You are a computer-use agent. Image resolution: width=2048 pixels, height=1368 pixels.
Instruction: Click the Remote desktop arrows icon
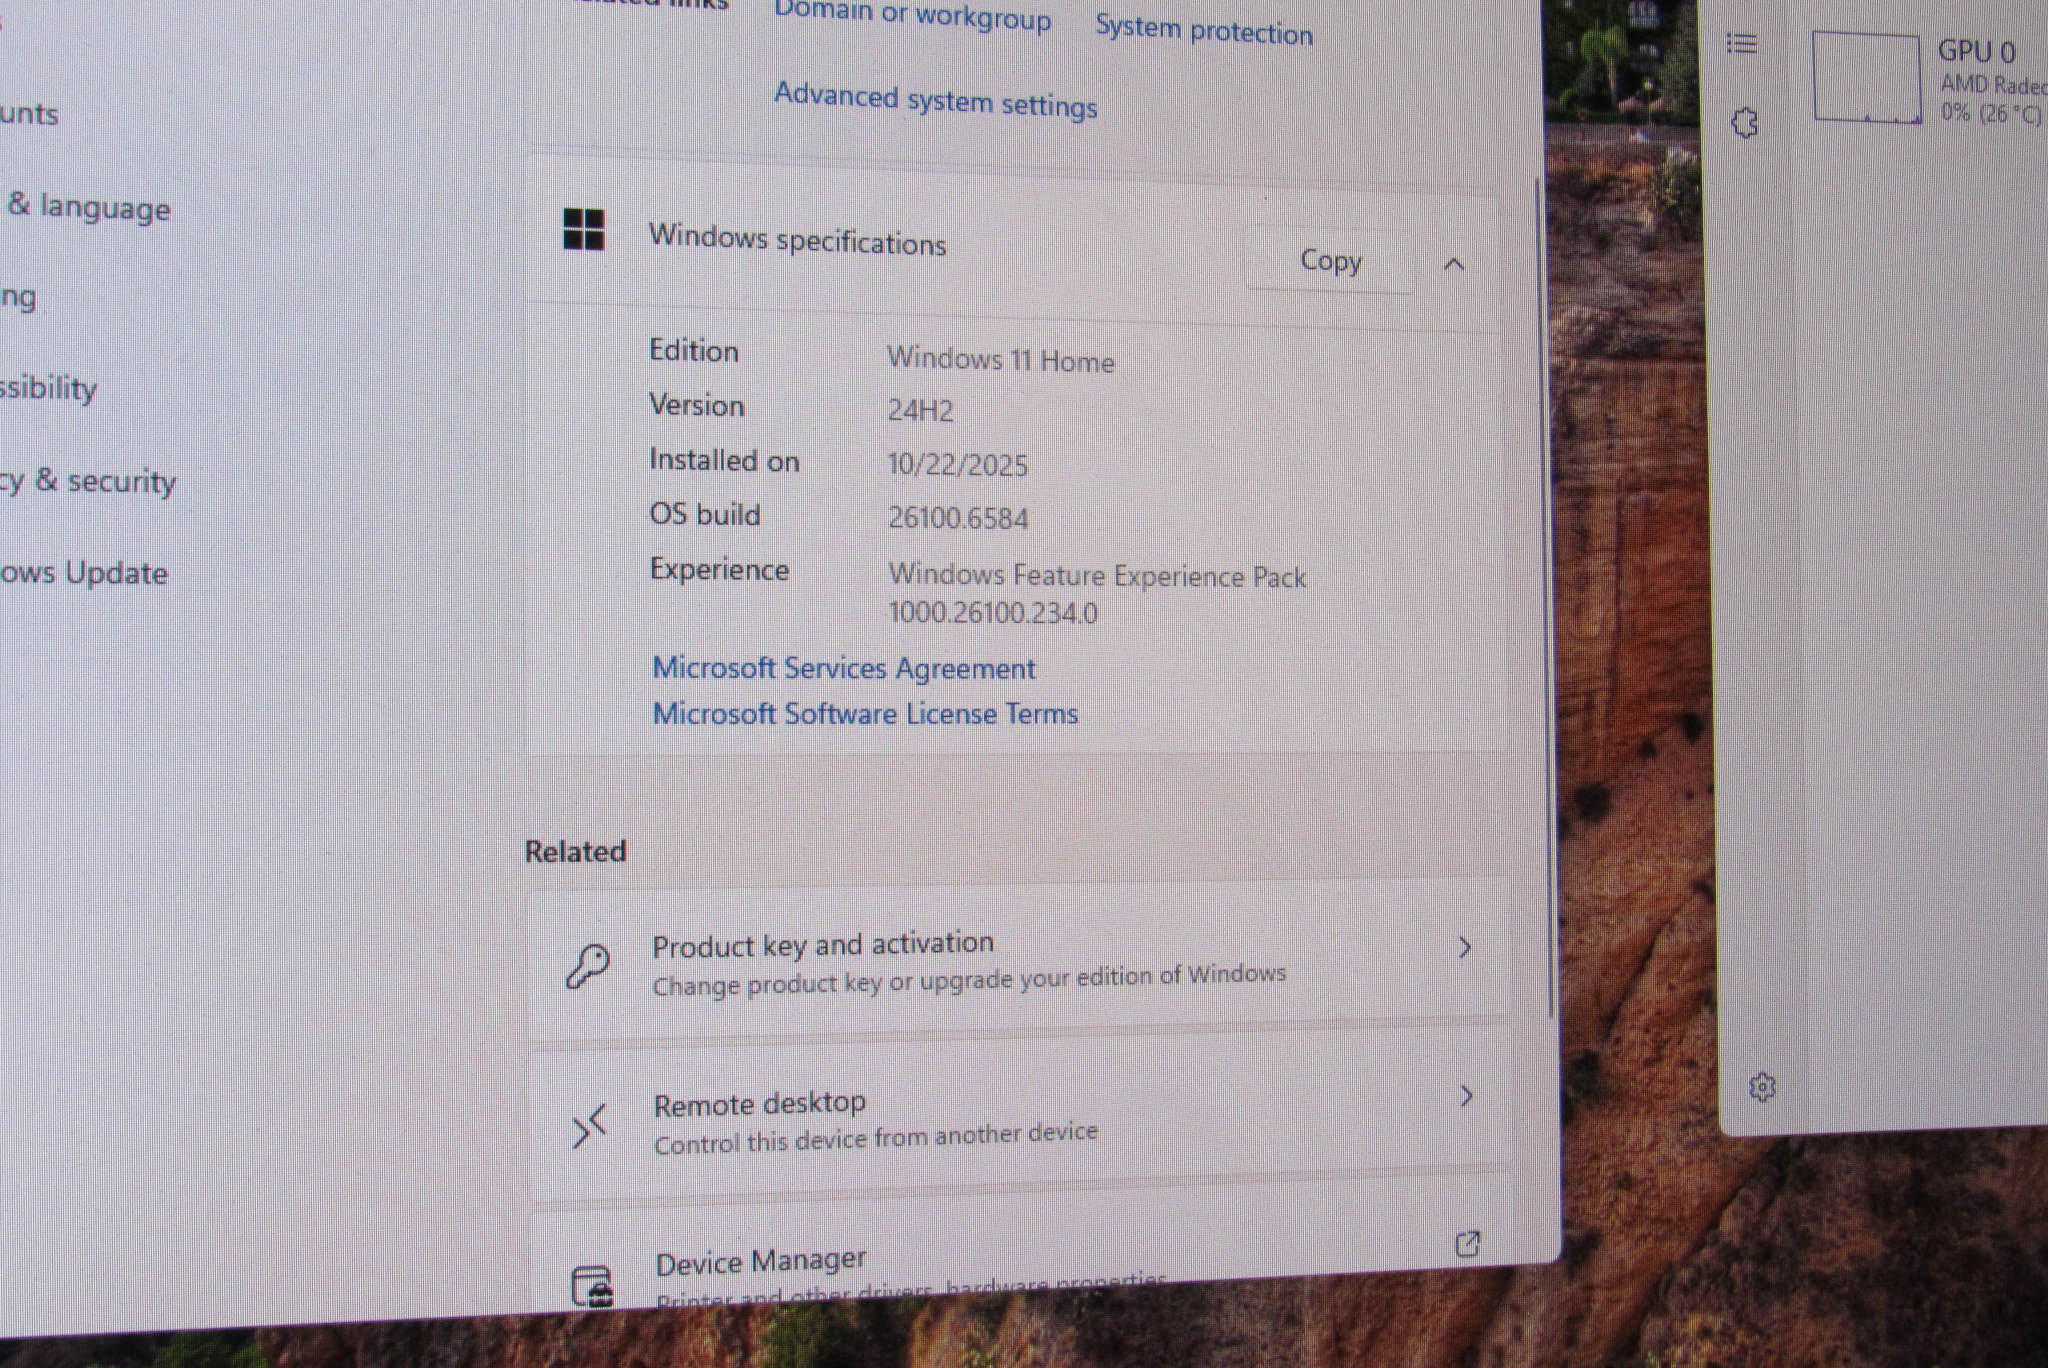click(x=590, y=1126)
